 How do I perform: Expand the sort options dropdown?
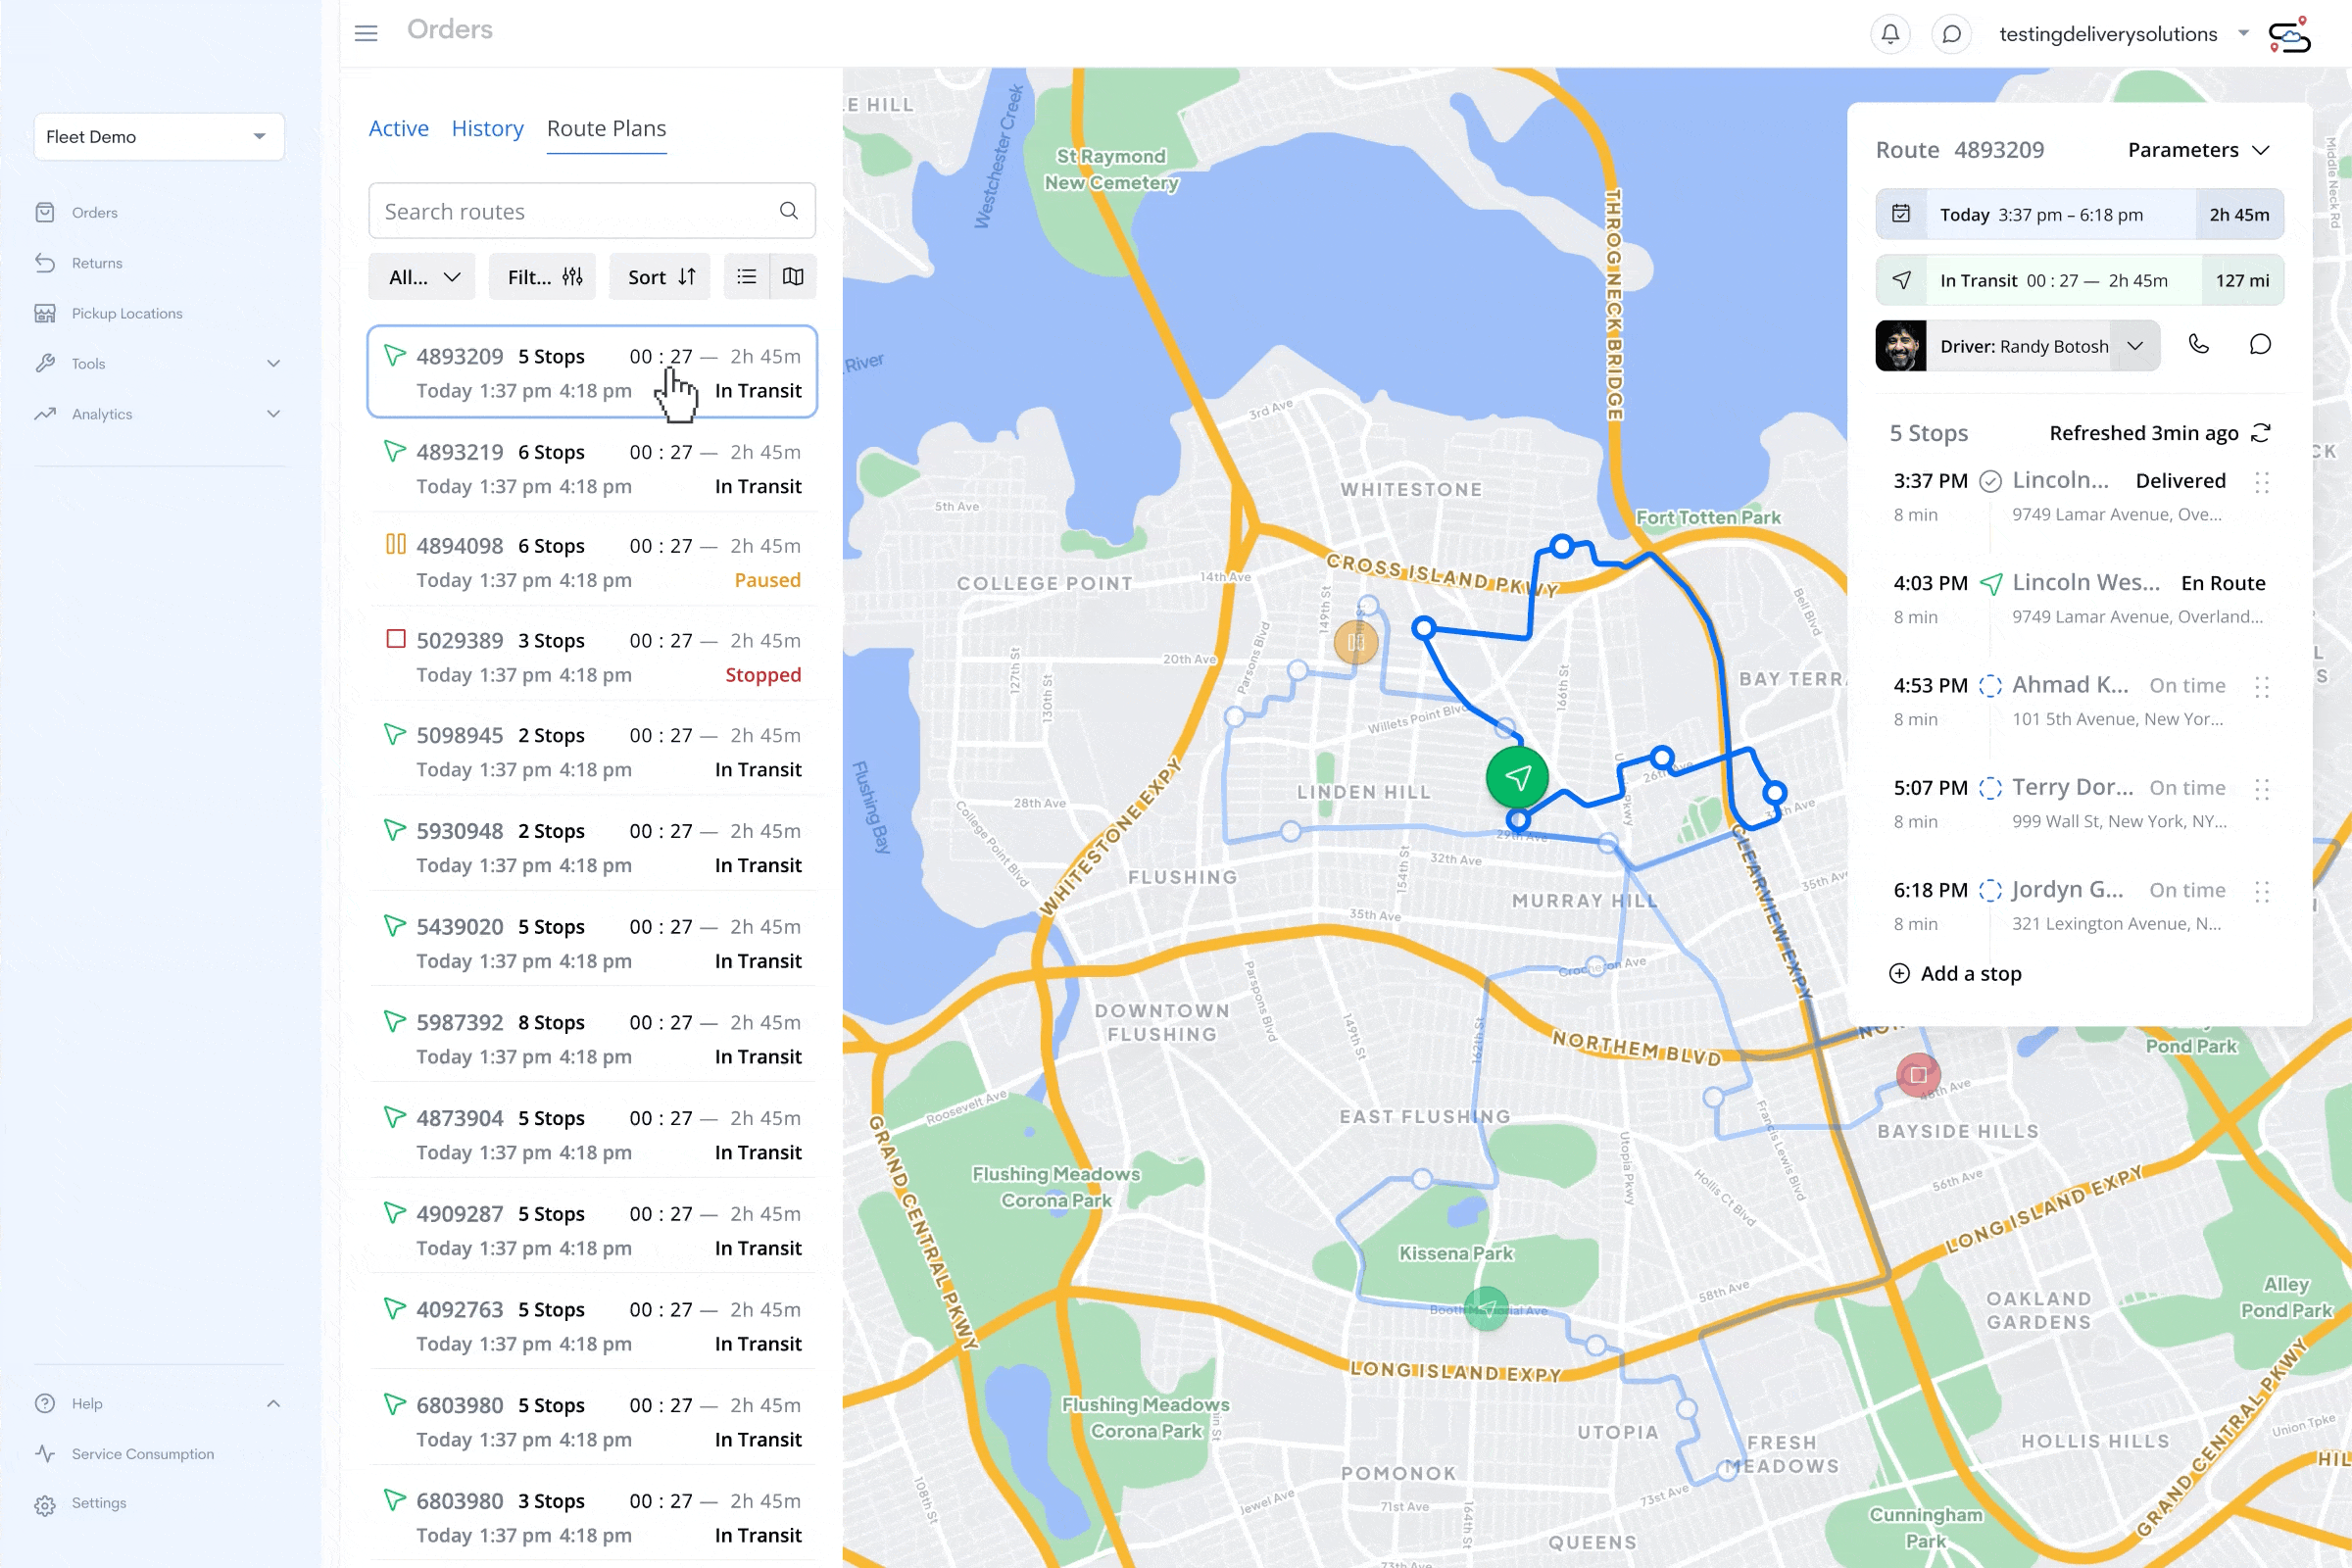tap(661, 276)
